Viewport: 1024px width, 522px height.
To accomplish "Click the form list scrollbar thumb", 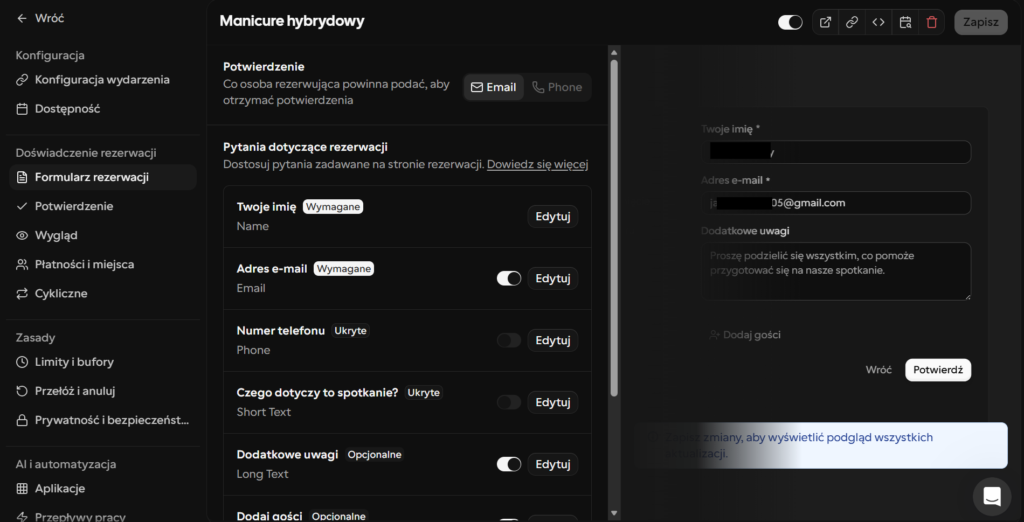I will [613, 227].
